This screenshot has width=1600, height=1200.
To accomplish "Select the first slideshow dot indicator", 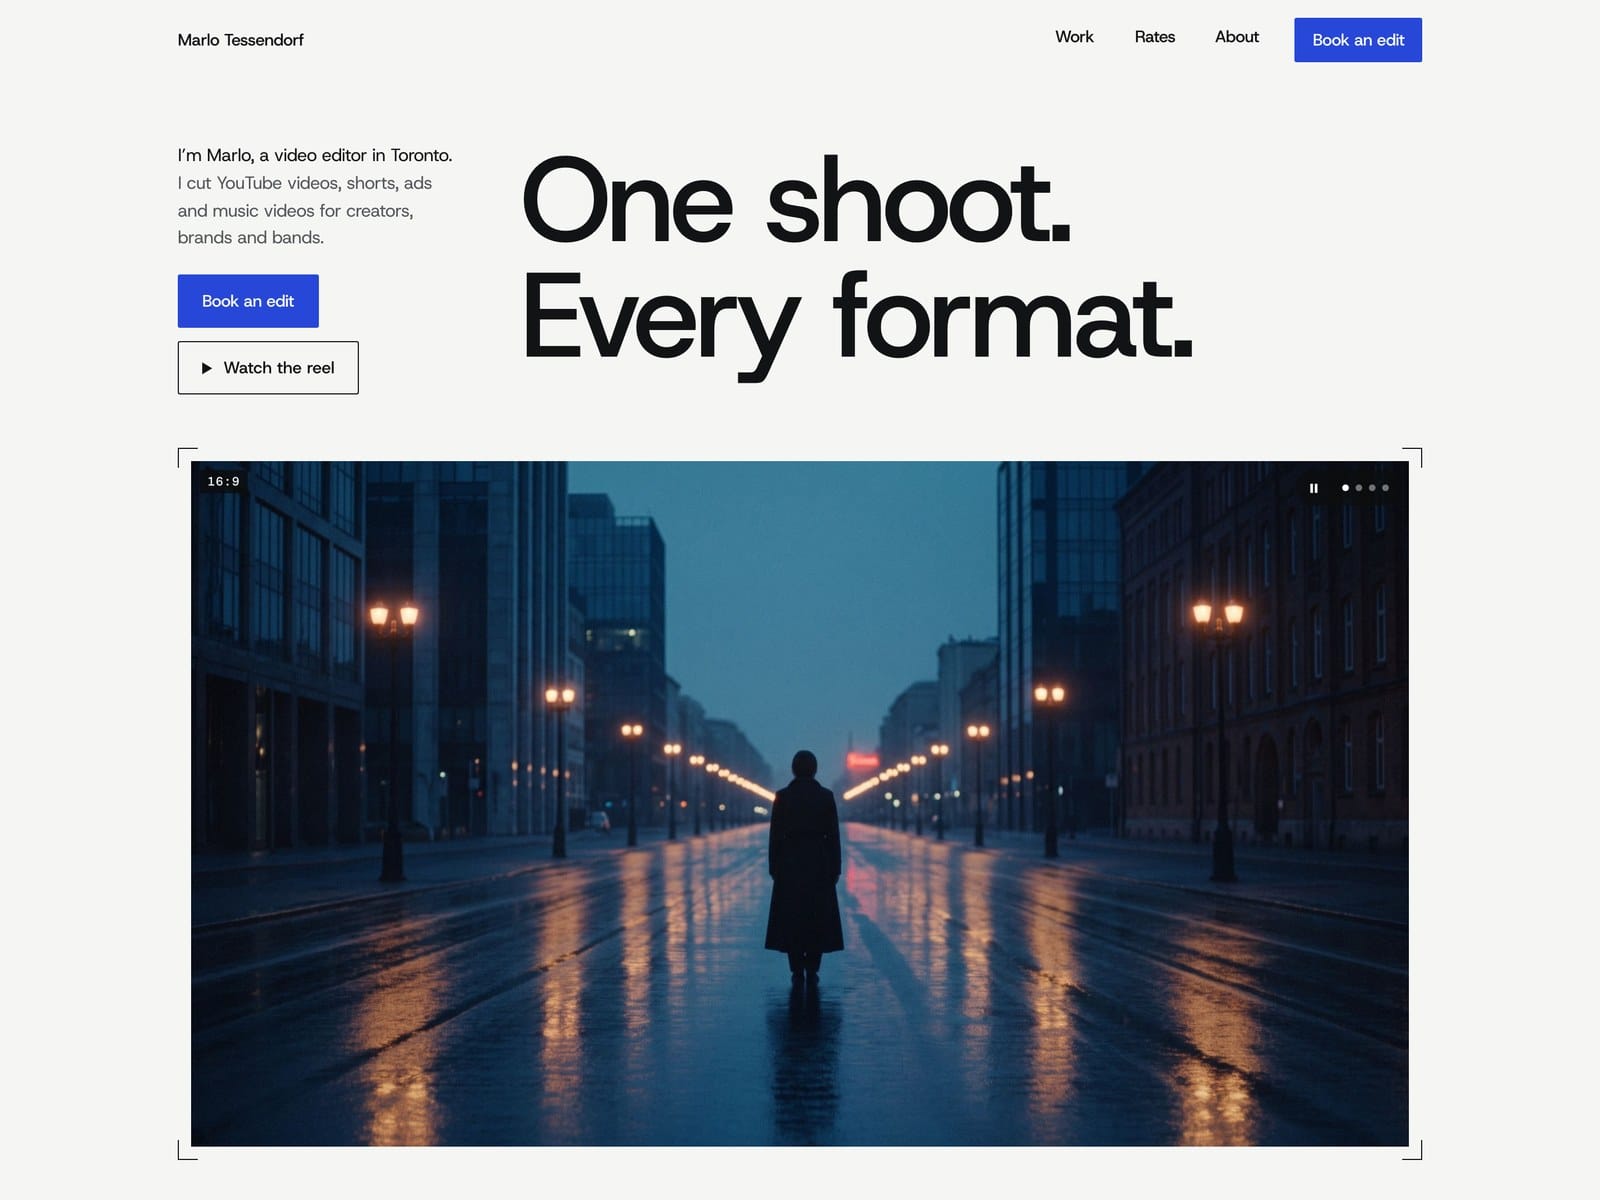I will [x=1345, y=488].
